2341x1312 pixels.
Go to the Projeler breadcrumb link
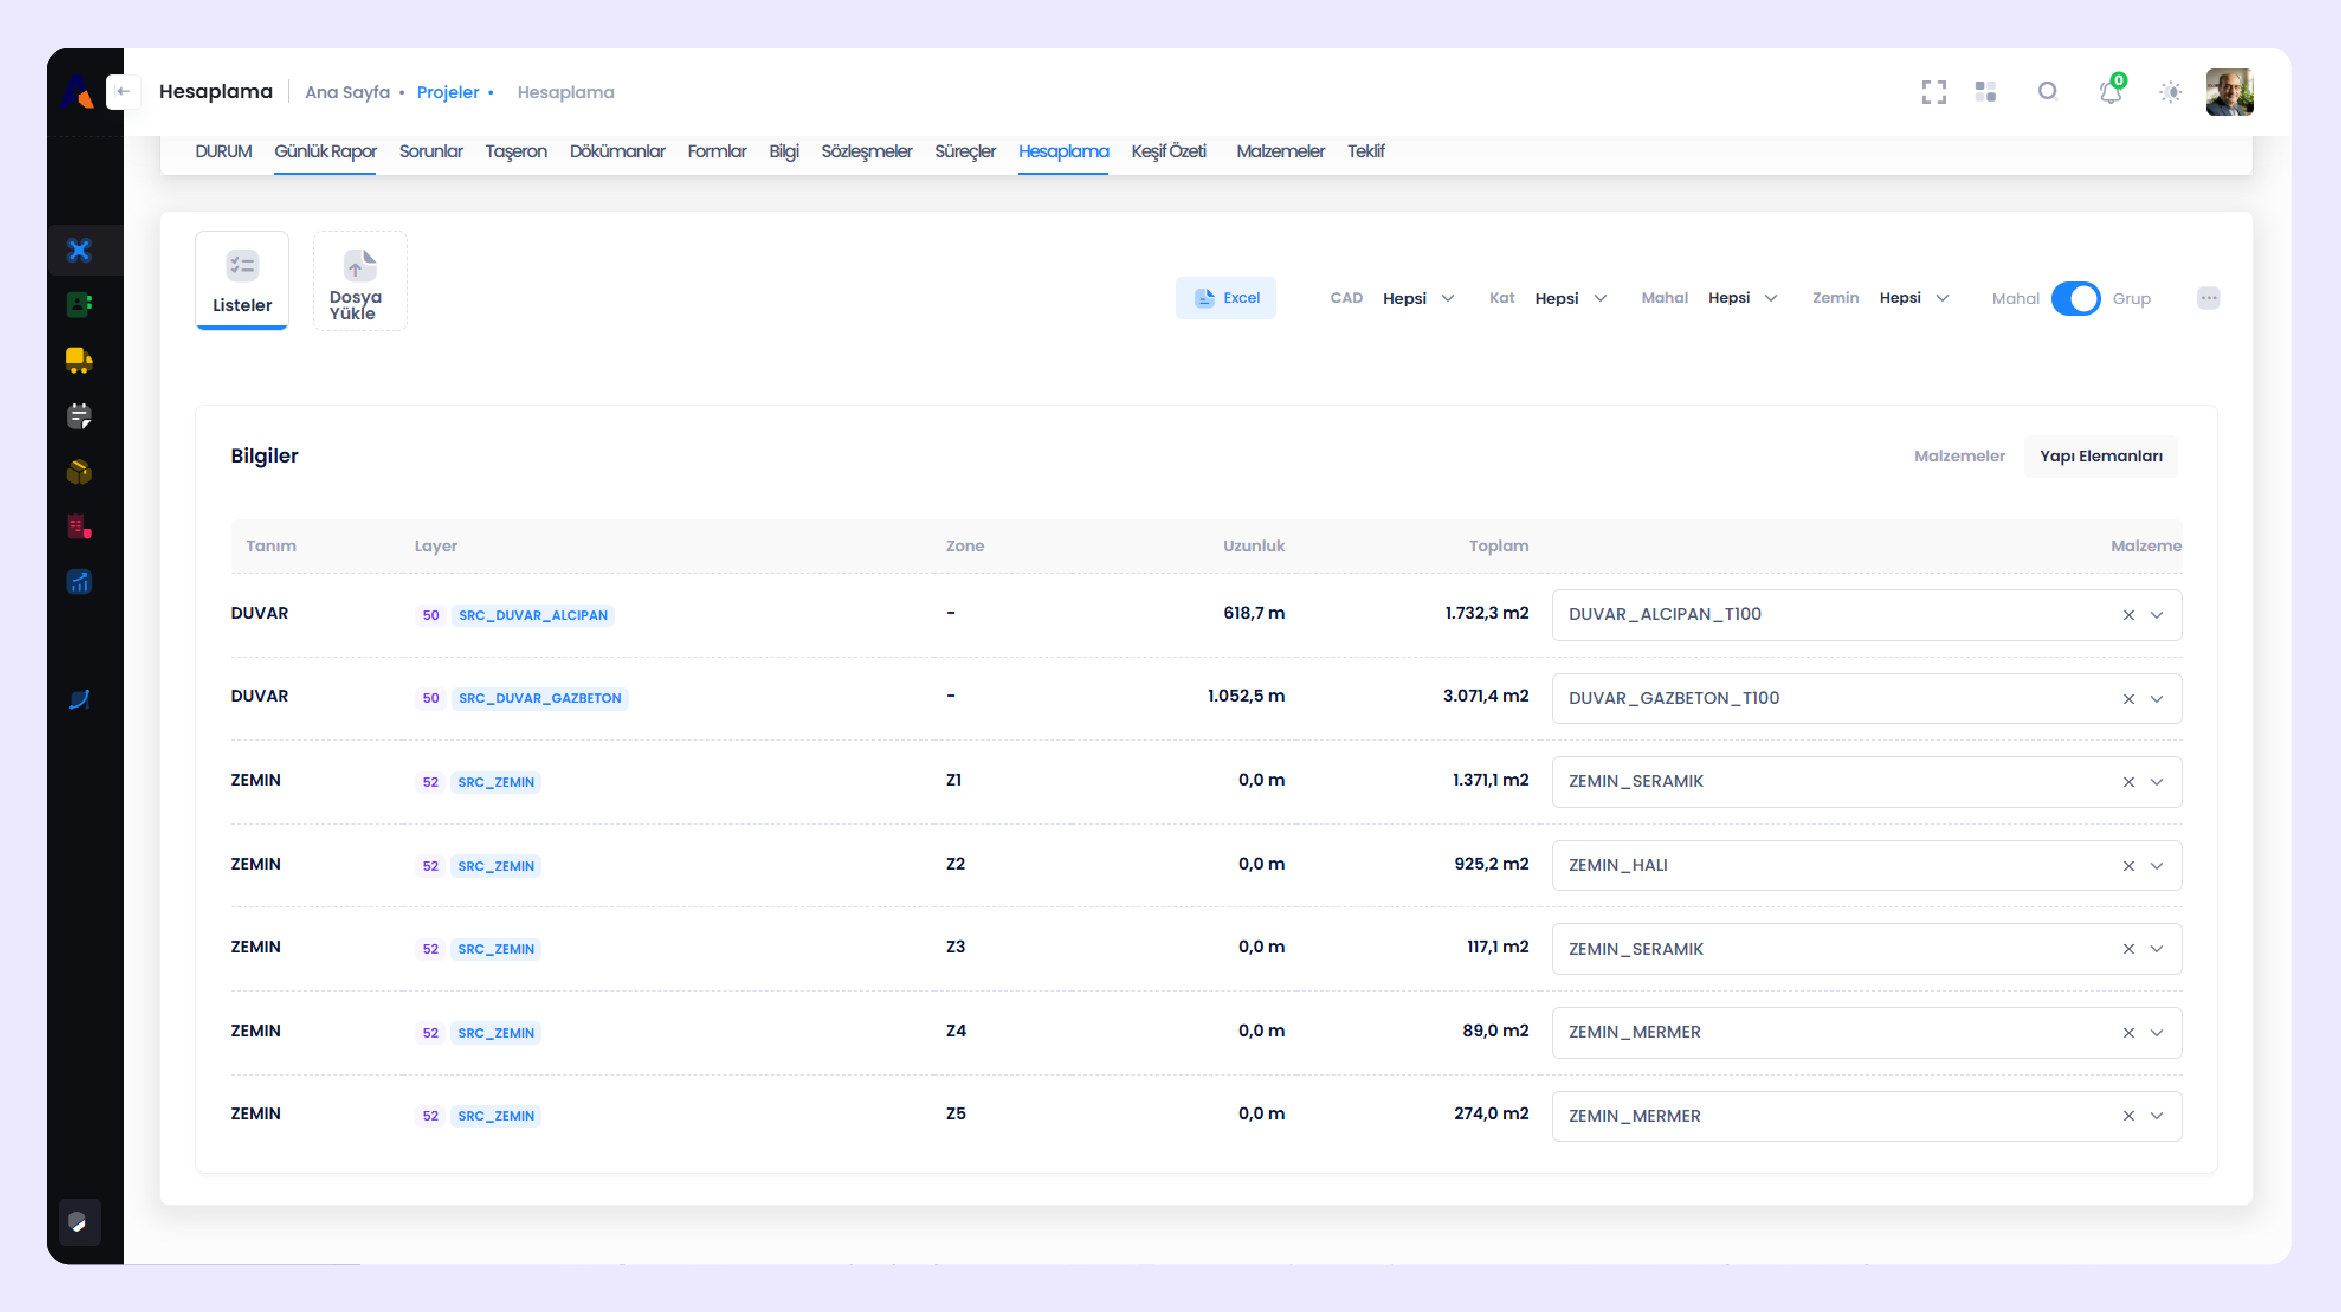[447, 92]
